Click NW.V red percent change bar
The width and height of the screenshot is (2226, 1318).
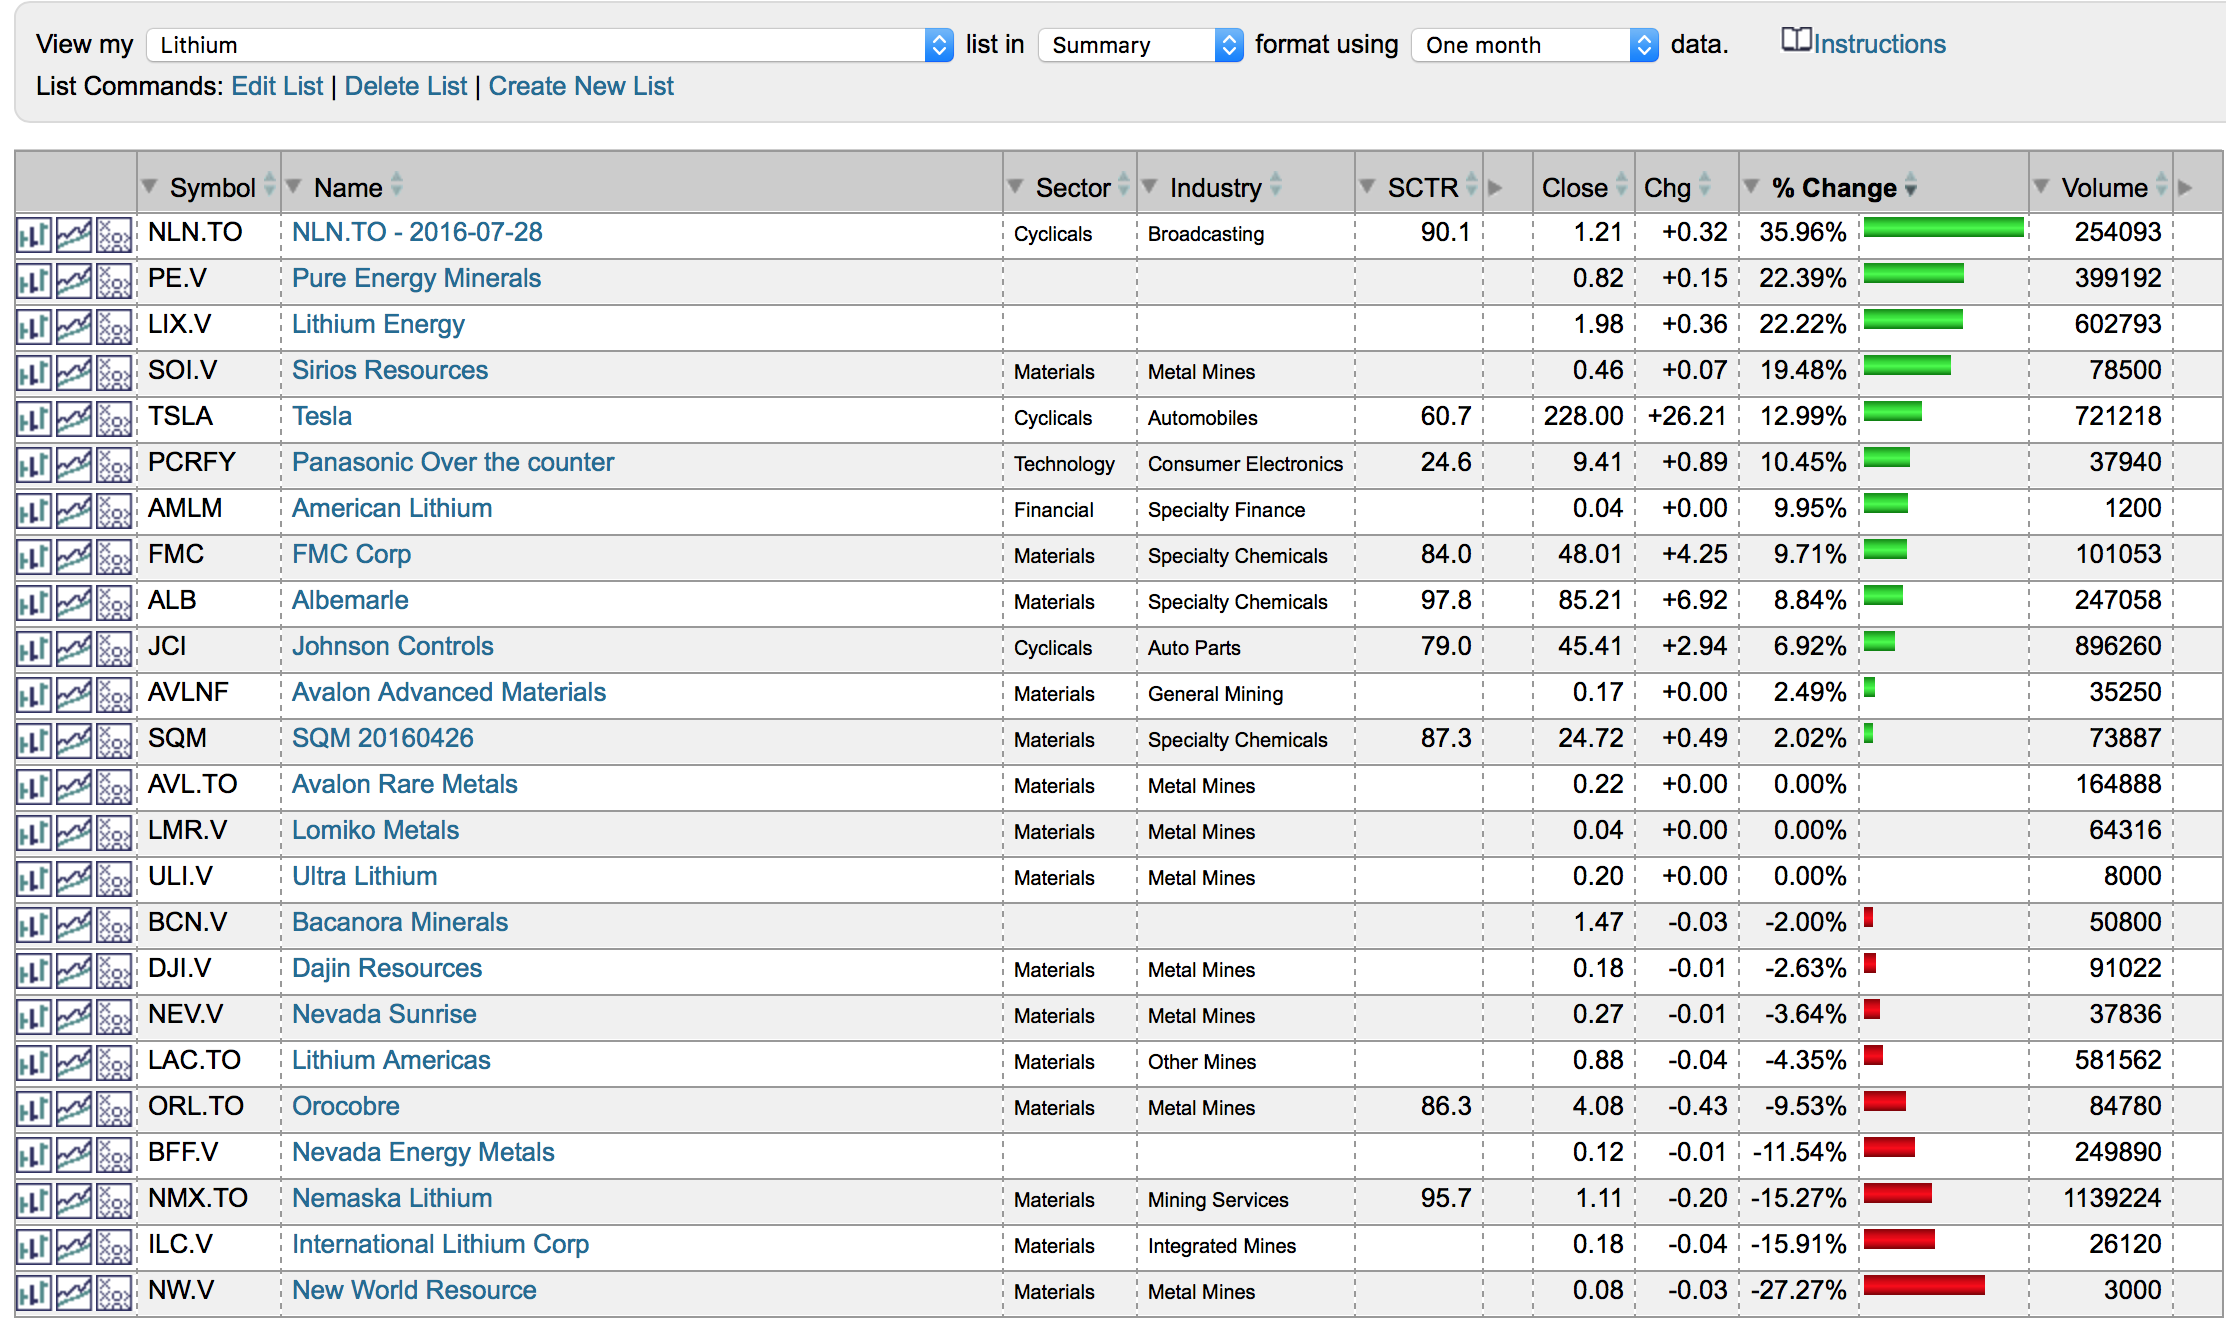(1924, 1286)
